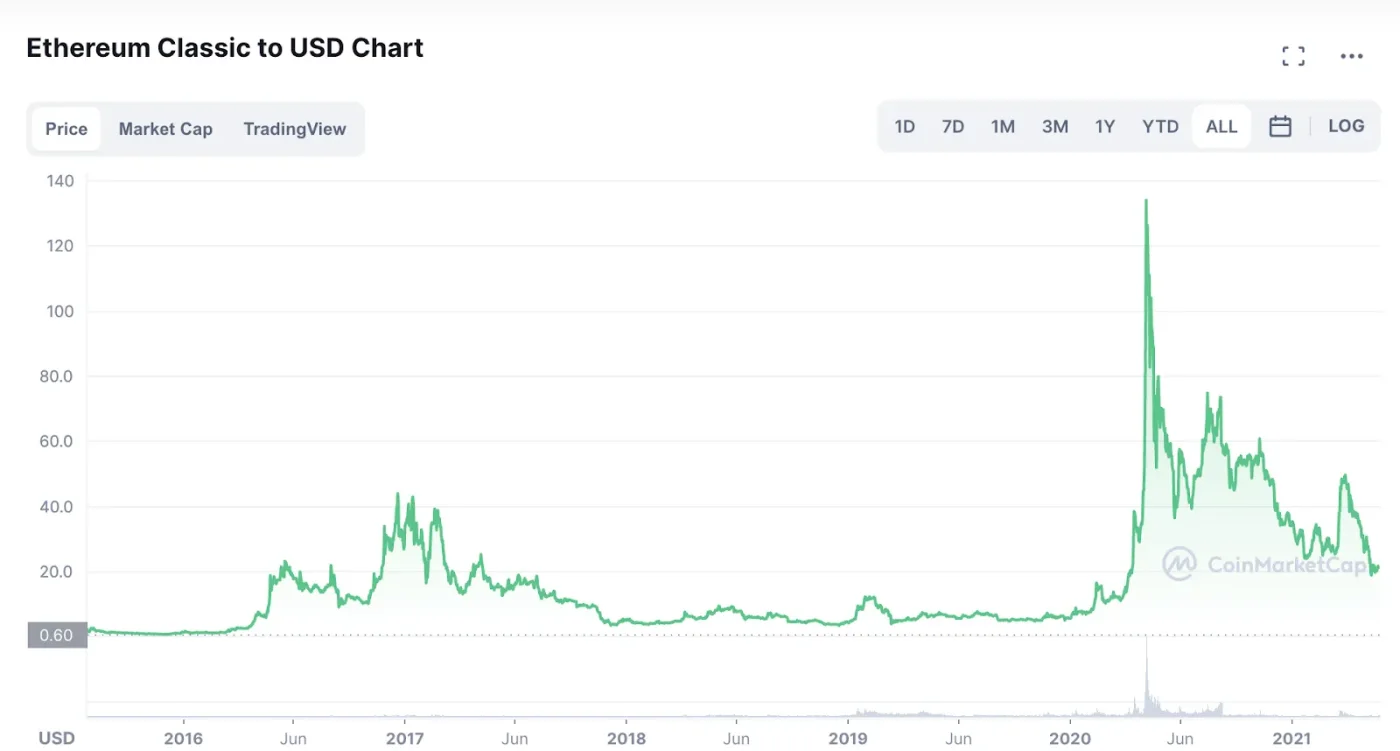
Task: Select the YTD time range
Action: click(1160, 126)
